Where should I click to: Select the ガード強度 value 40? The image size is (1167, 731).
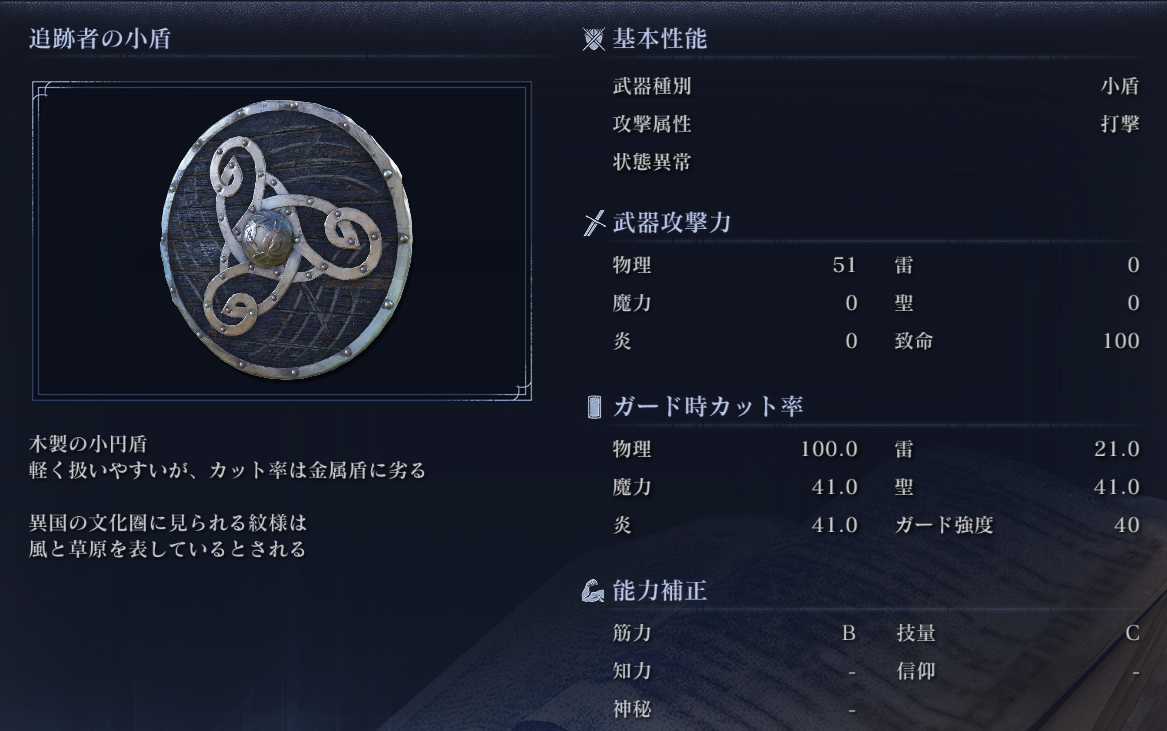[x=1127, y=525]
